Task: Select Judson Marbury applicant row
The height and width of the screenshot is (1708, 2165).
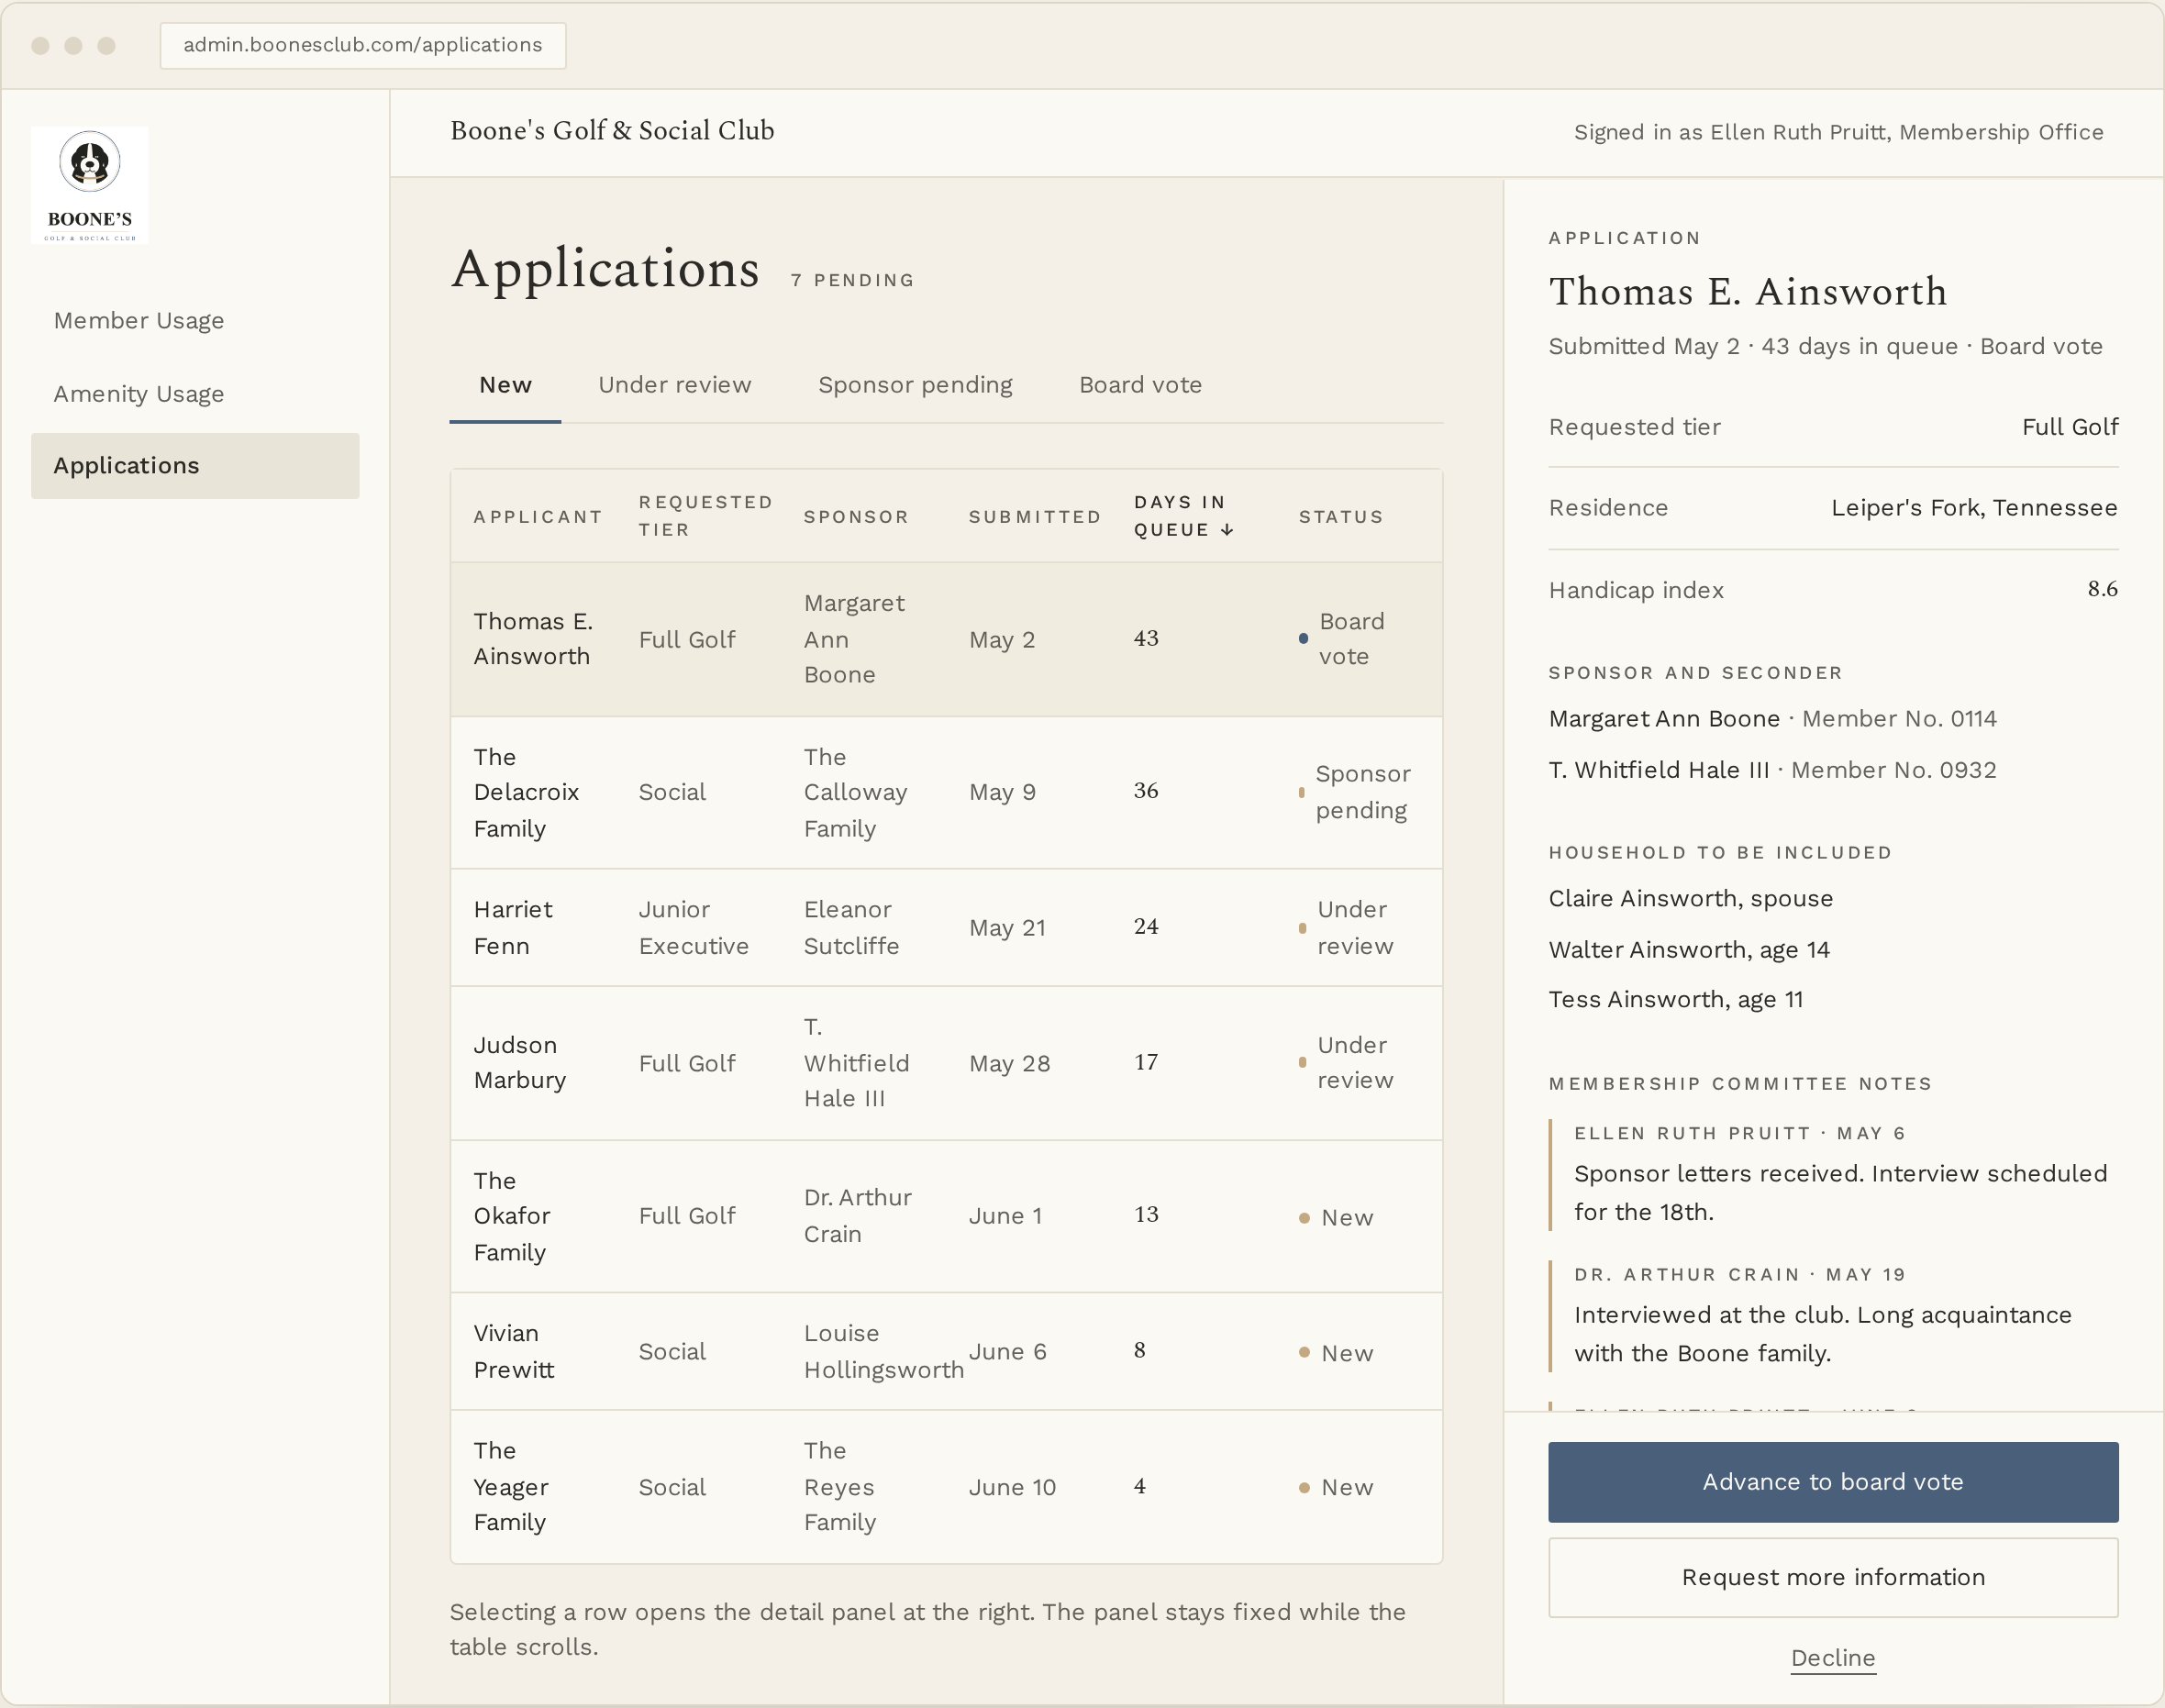Action: (x=946, y=1063)
